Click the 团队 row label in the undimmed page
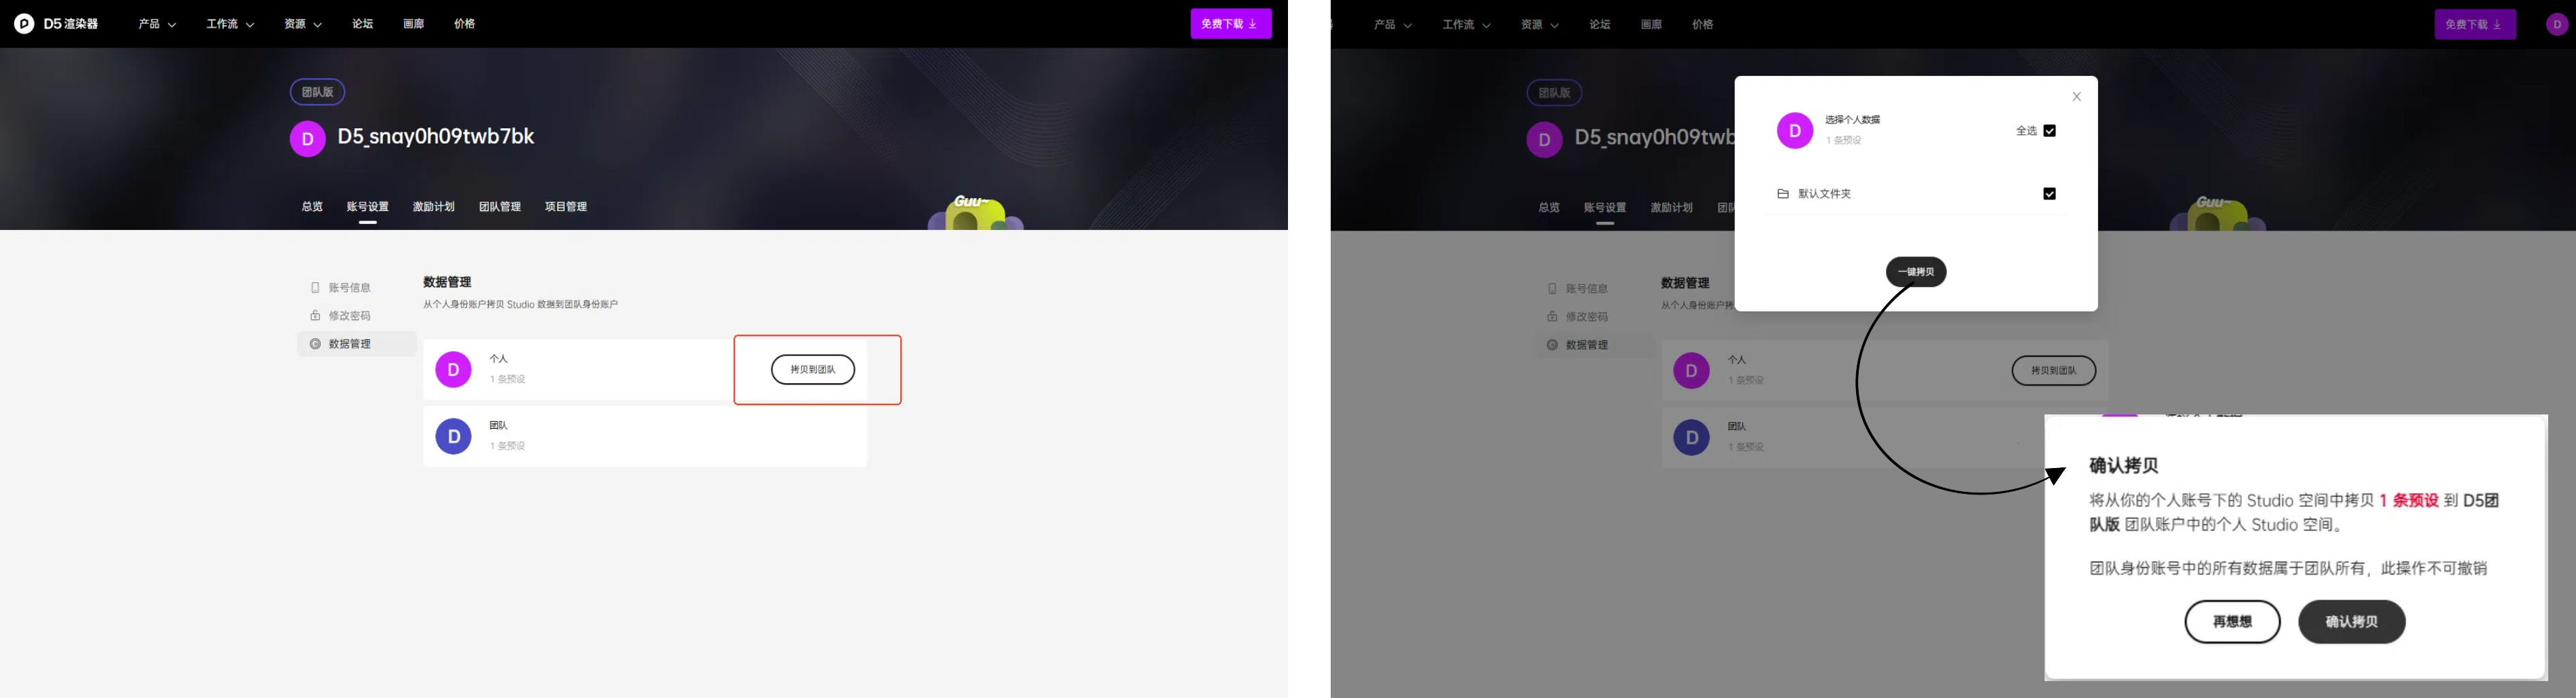 pos(499,426)
